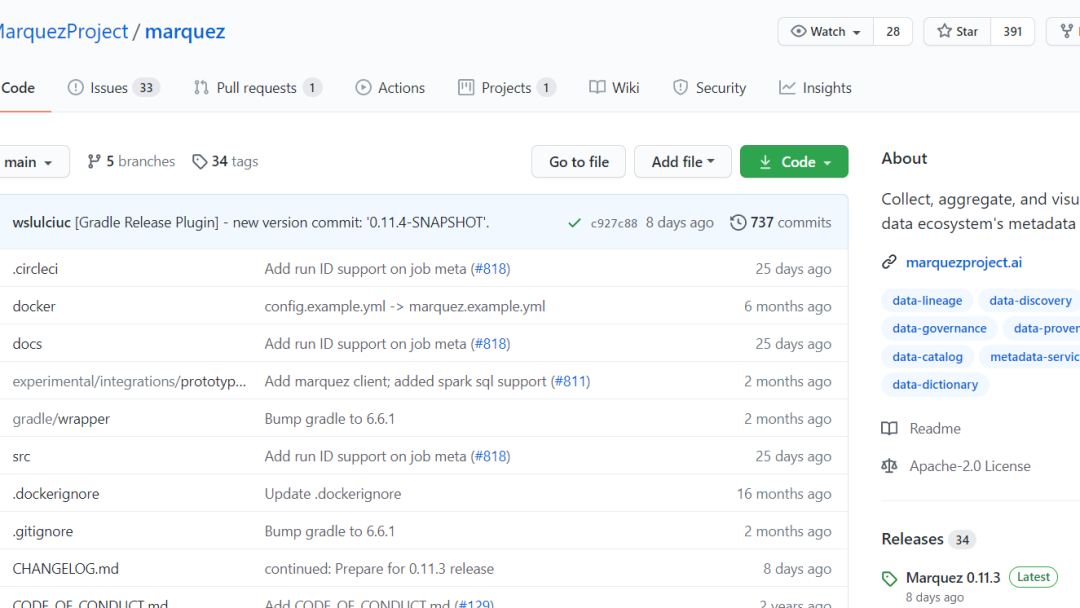Image resolution: width=1080 pixels, height=608 pixels.
Task: Open the Issues tab
Action: click(x=114, y=88)
